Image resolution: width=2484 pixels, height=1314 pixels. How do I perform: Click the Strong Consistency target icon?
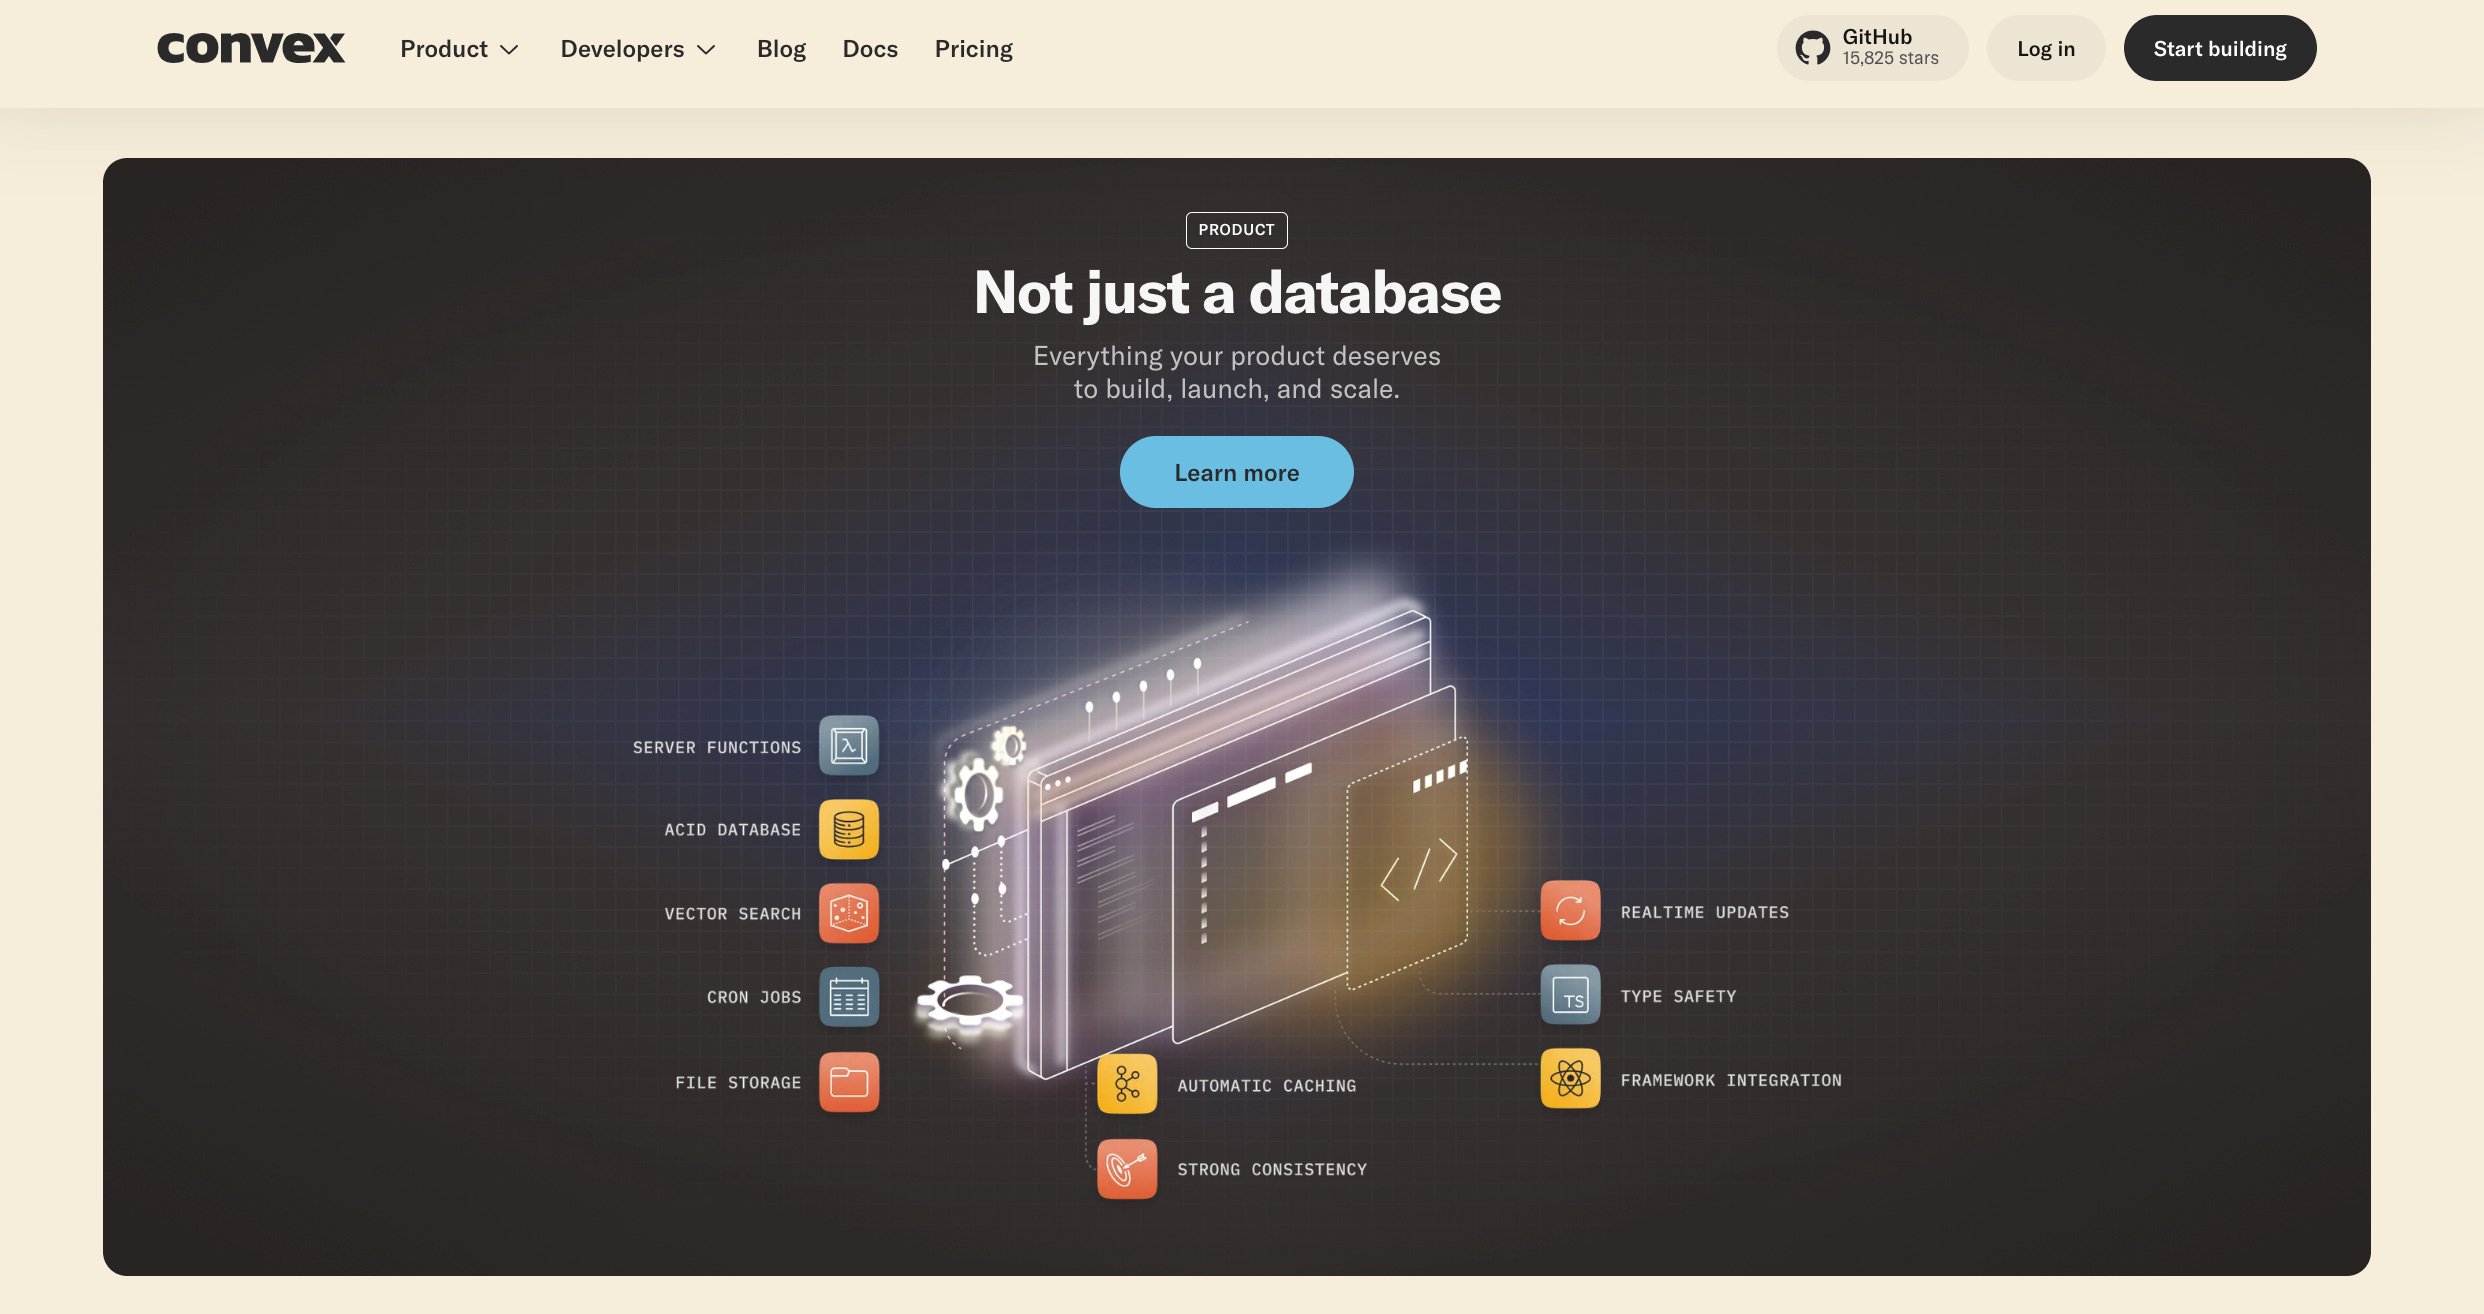click(x=1127, y=1168)
